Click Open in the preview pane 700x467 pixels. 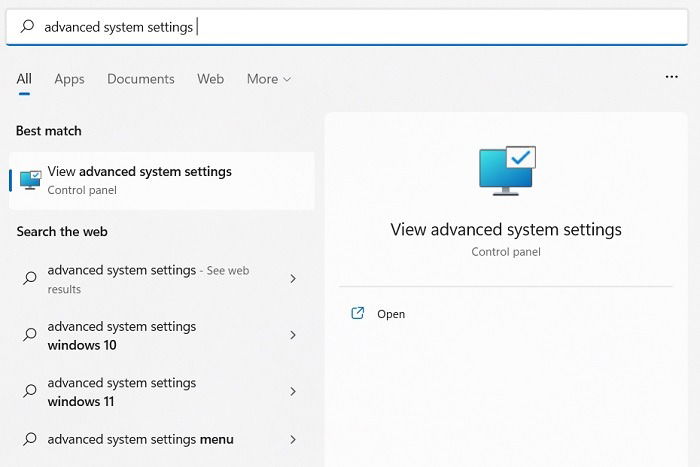[391, 314]
